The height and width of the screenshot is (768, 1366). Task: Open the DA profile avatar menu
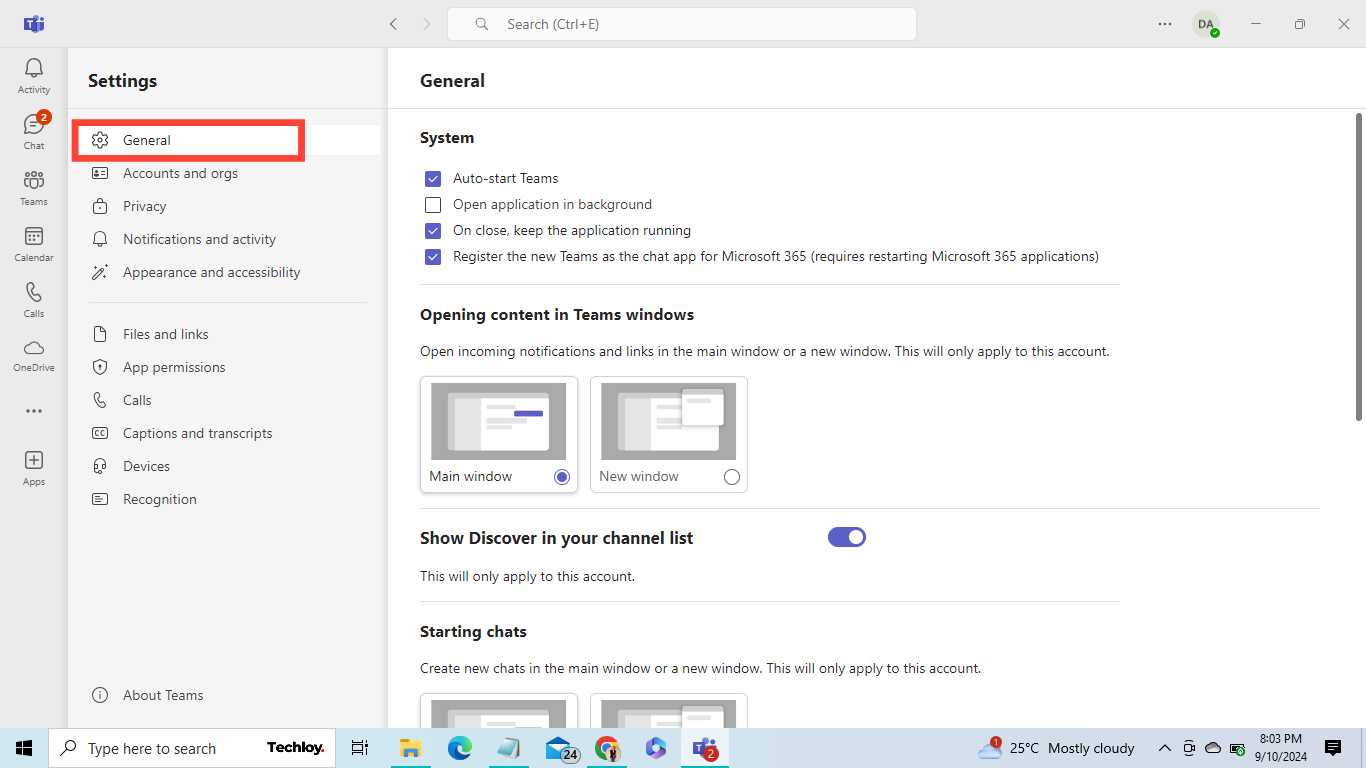pos(1206,24)
